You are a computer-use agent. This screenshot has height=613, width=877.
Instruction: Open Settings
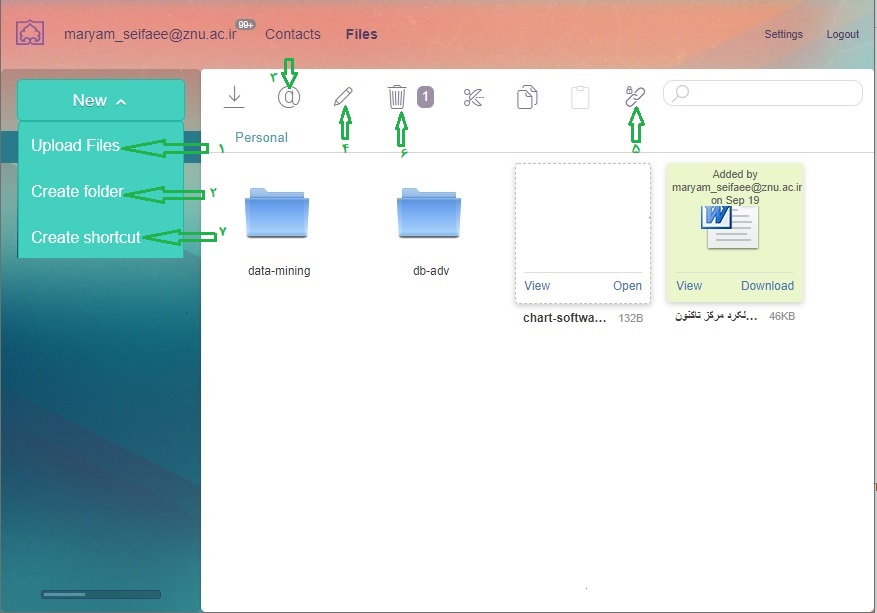[x=783, y=34]
